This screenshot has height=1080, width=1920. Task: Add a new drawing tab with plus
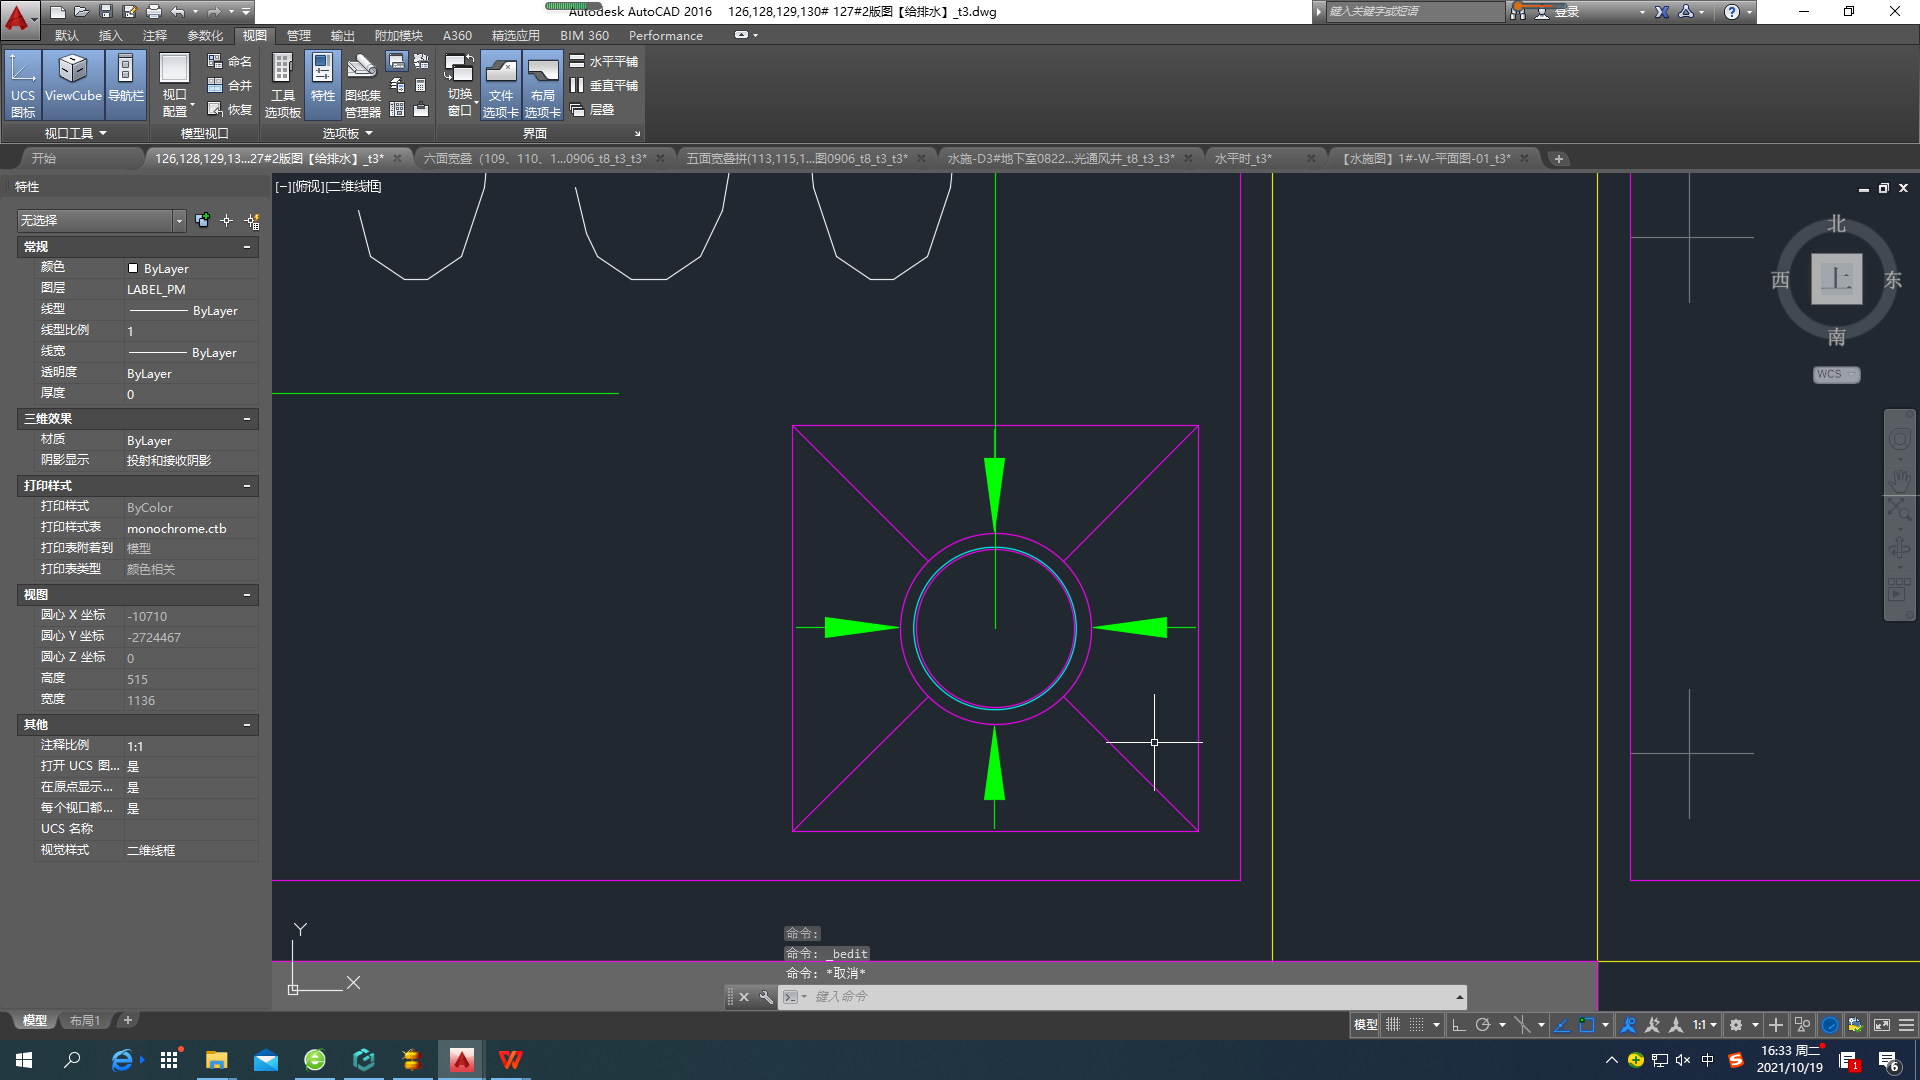[x=1558, y=158]
